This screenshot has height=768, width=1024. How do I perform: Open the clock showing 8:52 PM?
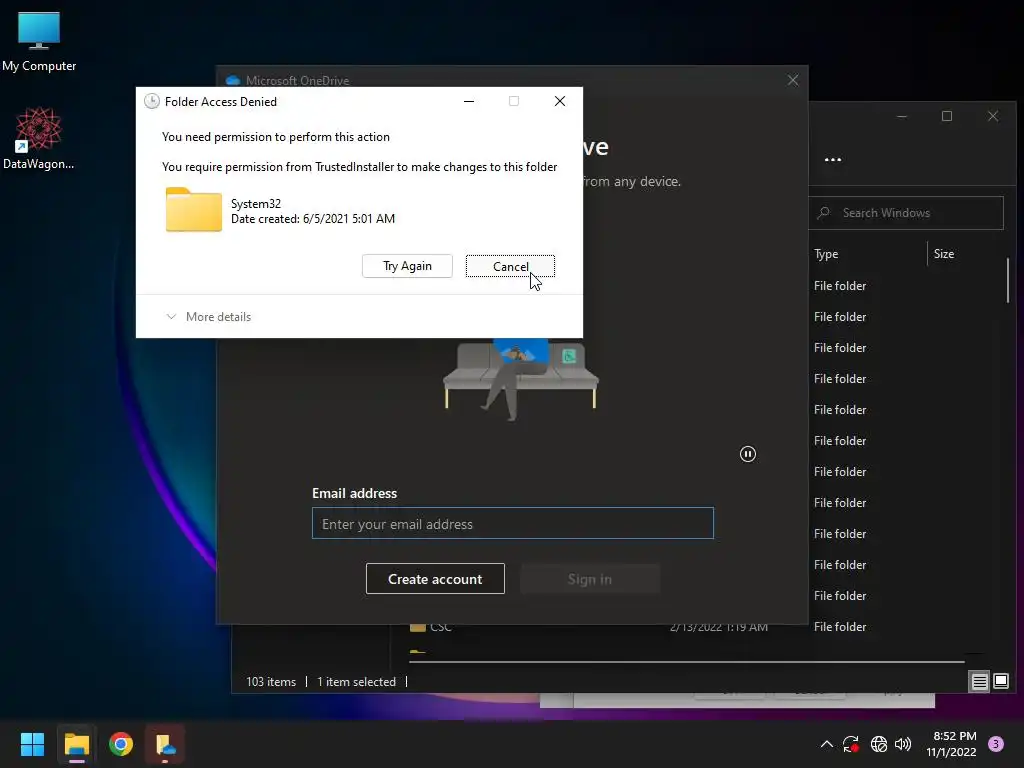click(951, 744)
